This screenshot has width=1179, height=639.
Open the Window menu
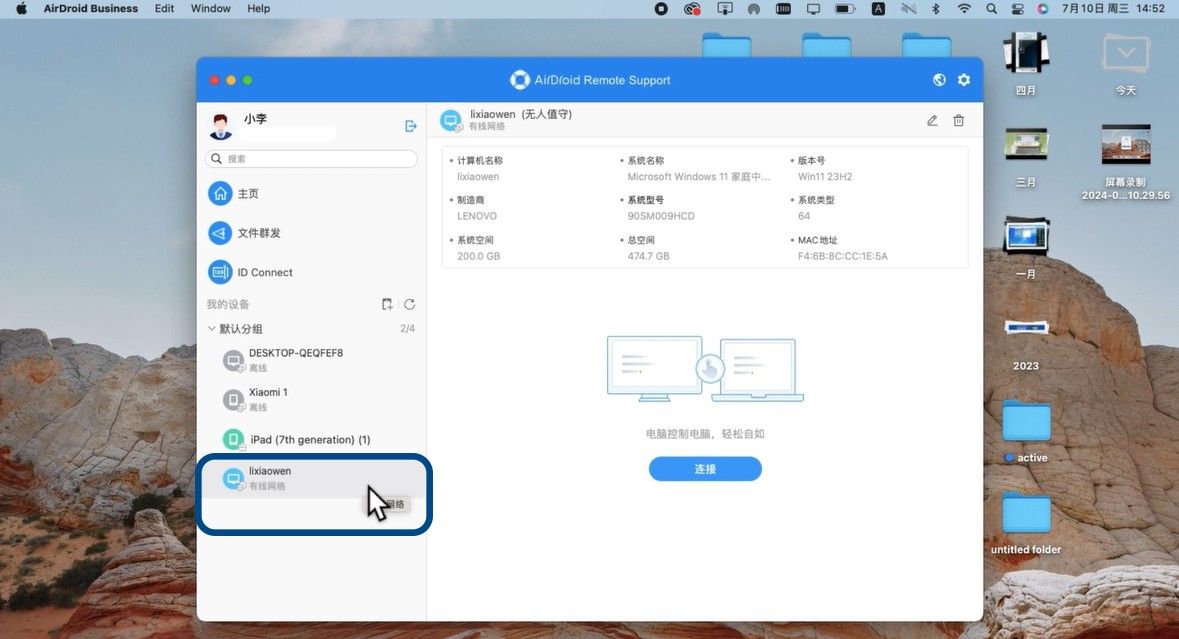(x=211, y=8)
